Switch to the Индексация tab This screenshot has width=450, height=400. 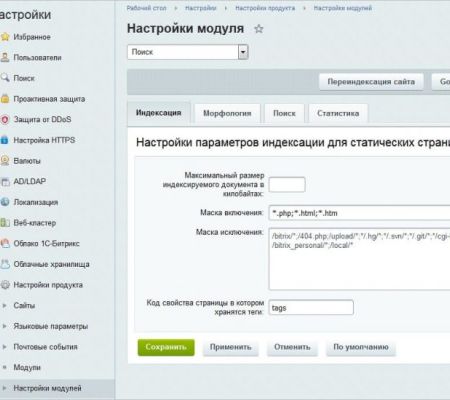pyautogui.click(x=159, y=113)
